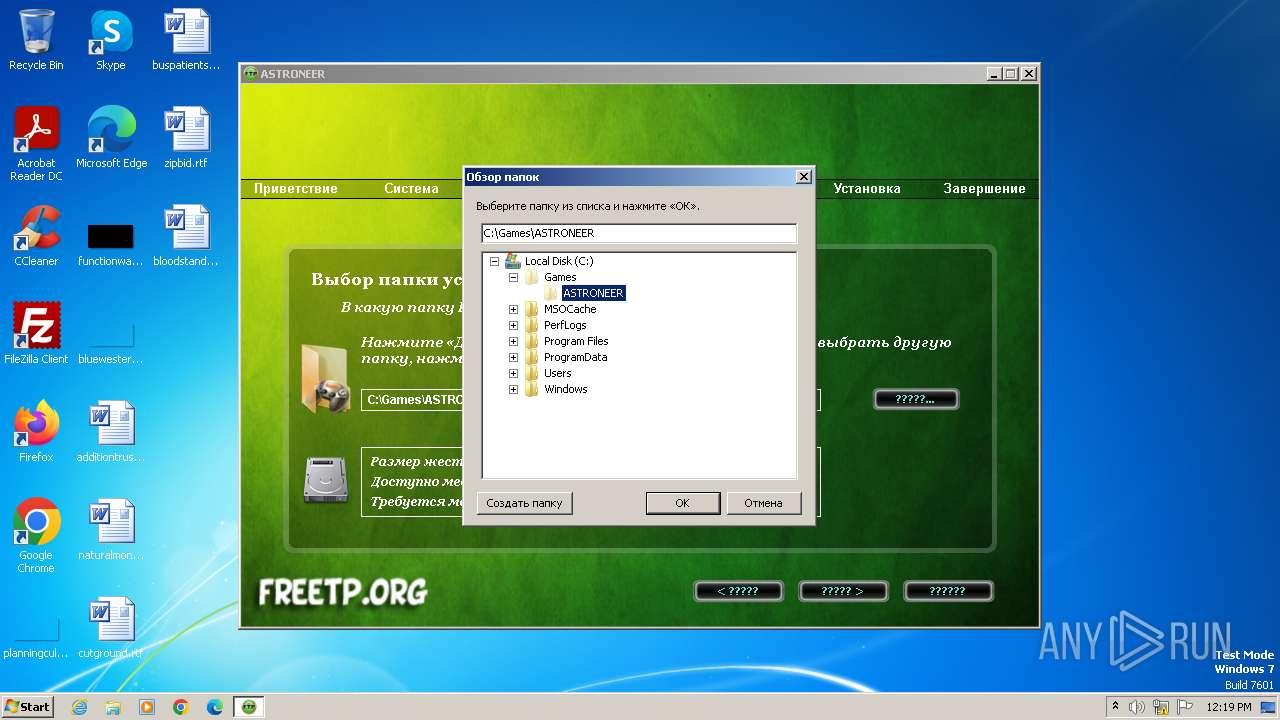Open CCleaner desktop shortcut
Image resolution: width=1280 pixels, height=720 pixels.
pos(36,236)
